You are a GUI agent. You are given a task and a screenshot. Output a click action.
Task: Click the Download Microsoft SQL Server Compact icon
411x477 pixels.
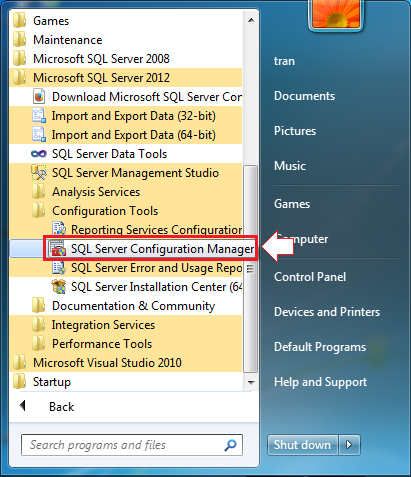click(39, 97)
